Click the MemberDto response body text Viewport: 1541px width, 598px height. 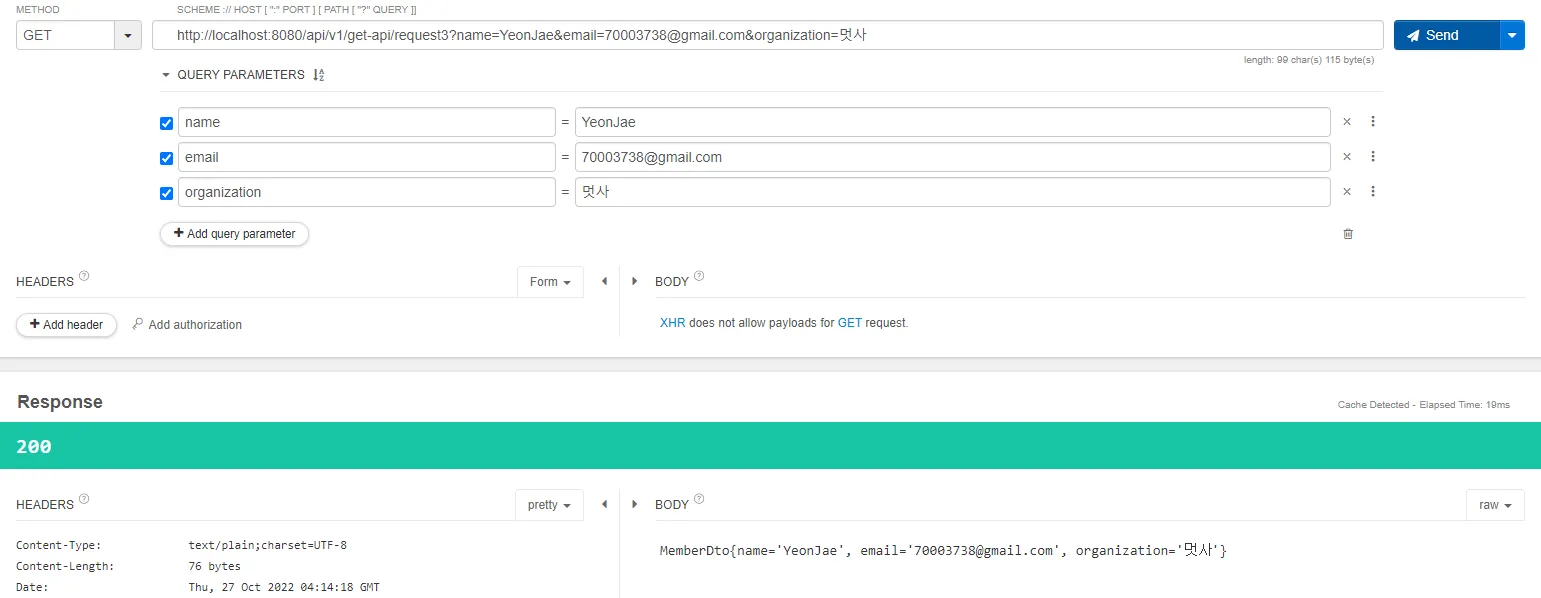[943, 550]
